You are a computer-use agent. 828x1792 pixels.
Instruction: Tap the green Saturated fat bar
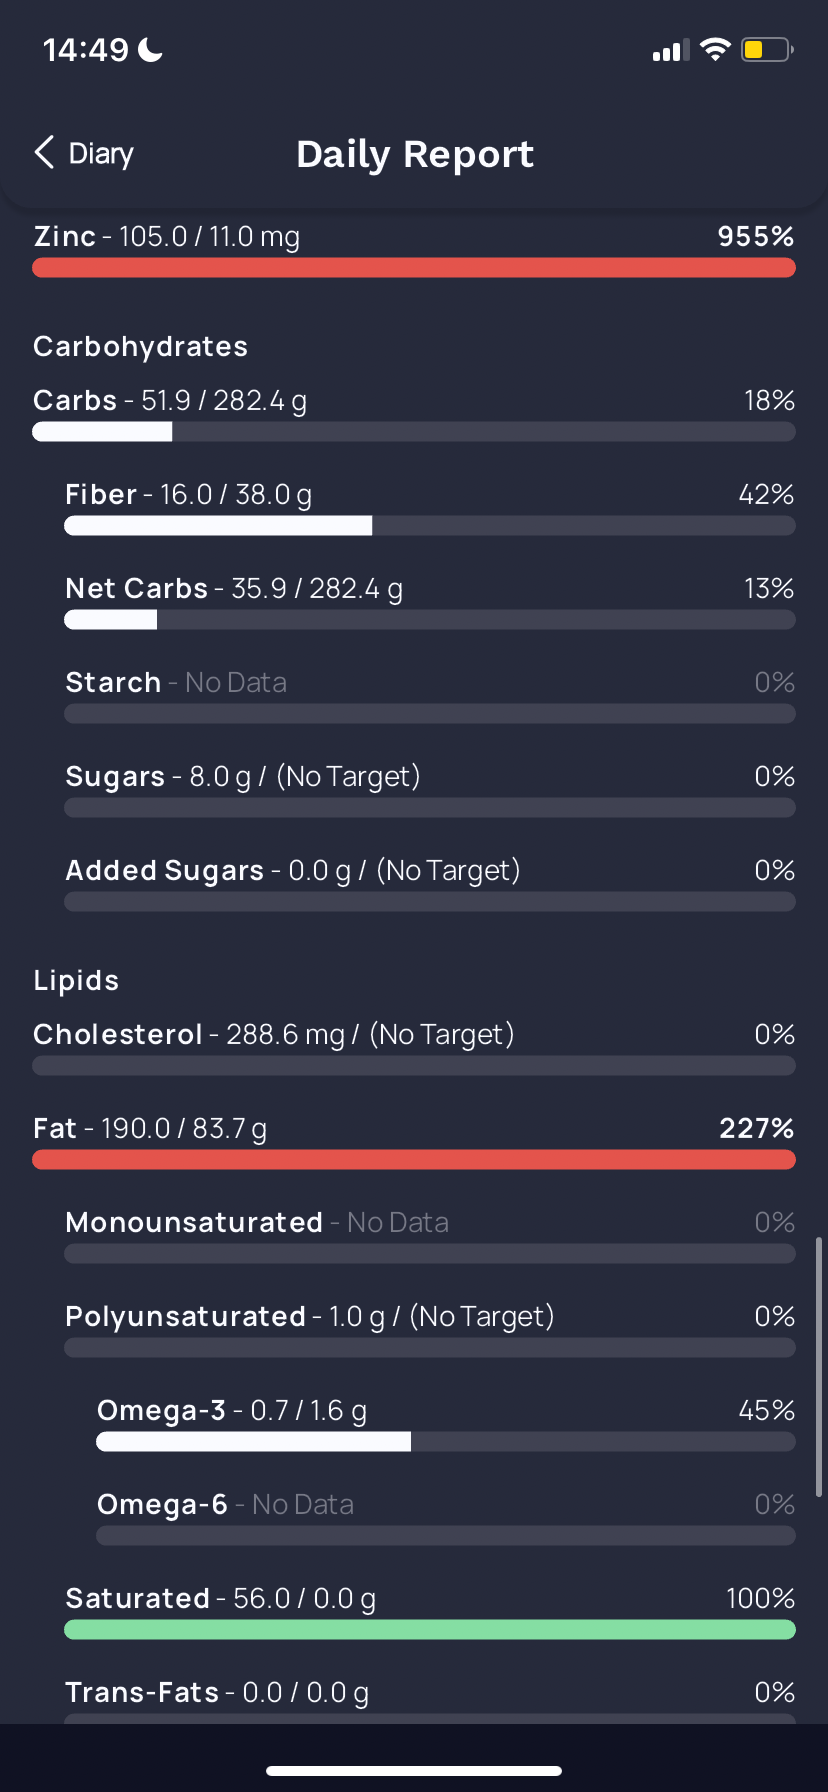click(x=430, y=1630)
